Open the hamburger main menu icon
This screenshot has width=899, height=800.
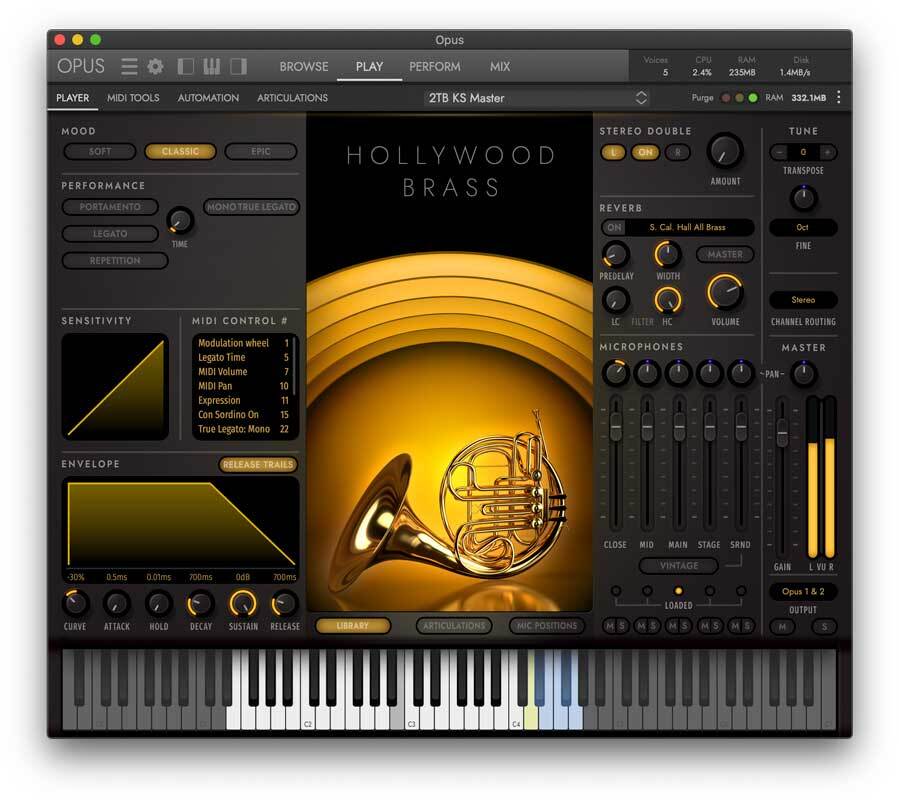[x=129, y=67]
